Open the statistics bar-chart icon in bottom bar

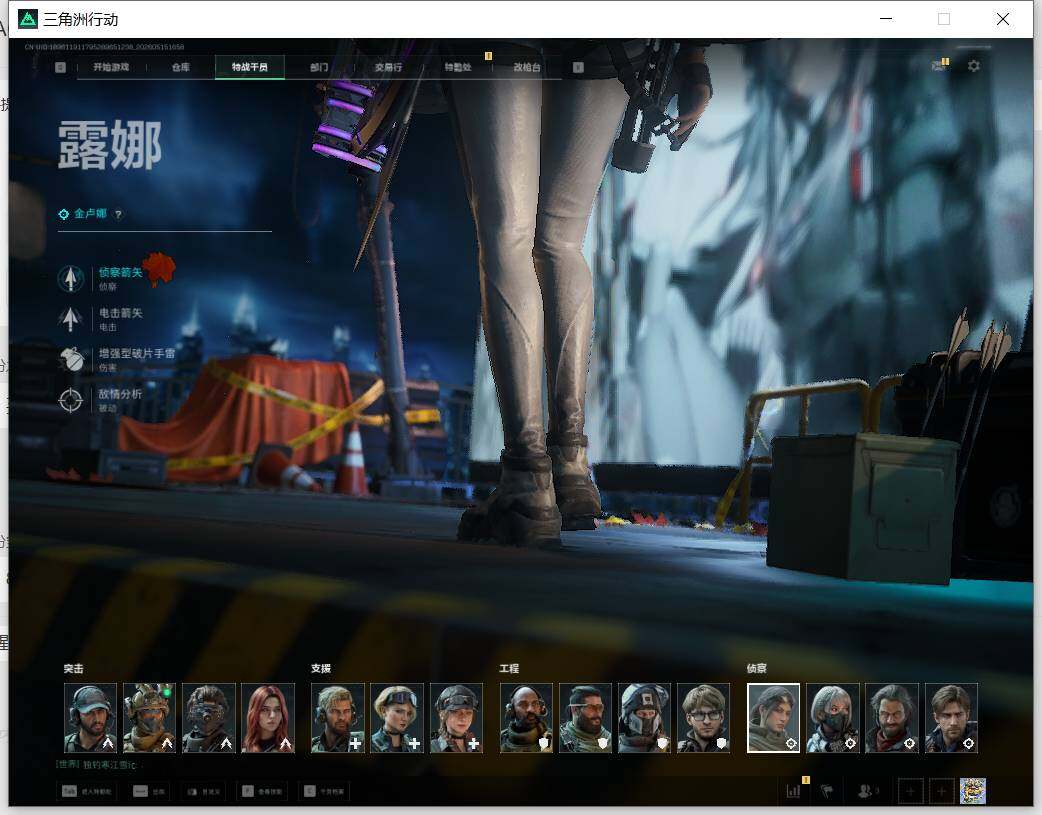[793, 790]
